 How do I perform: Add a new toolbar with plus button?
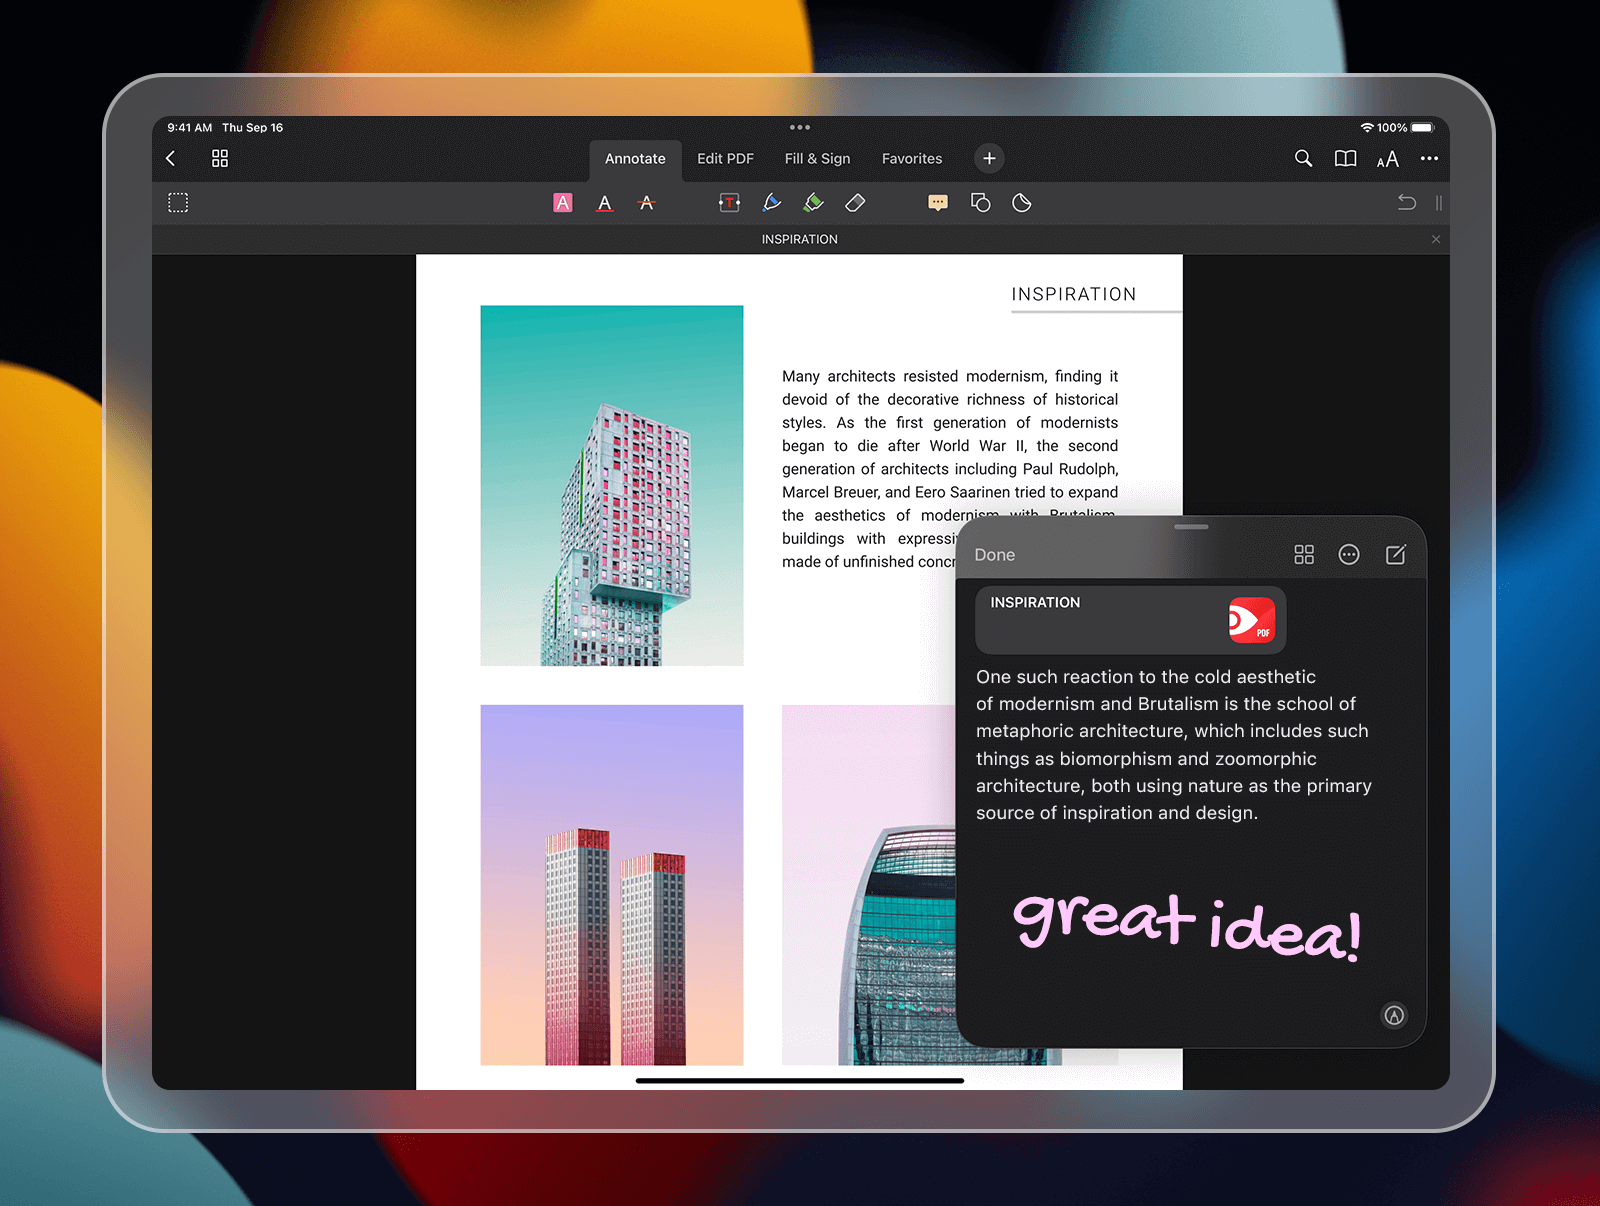tap(989, 158)
